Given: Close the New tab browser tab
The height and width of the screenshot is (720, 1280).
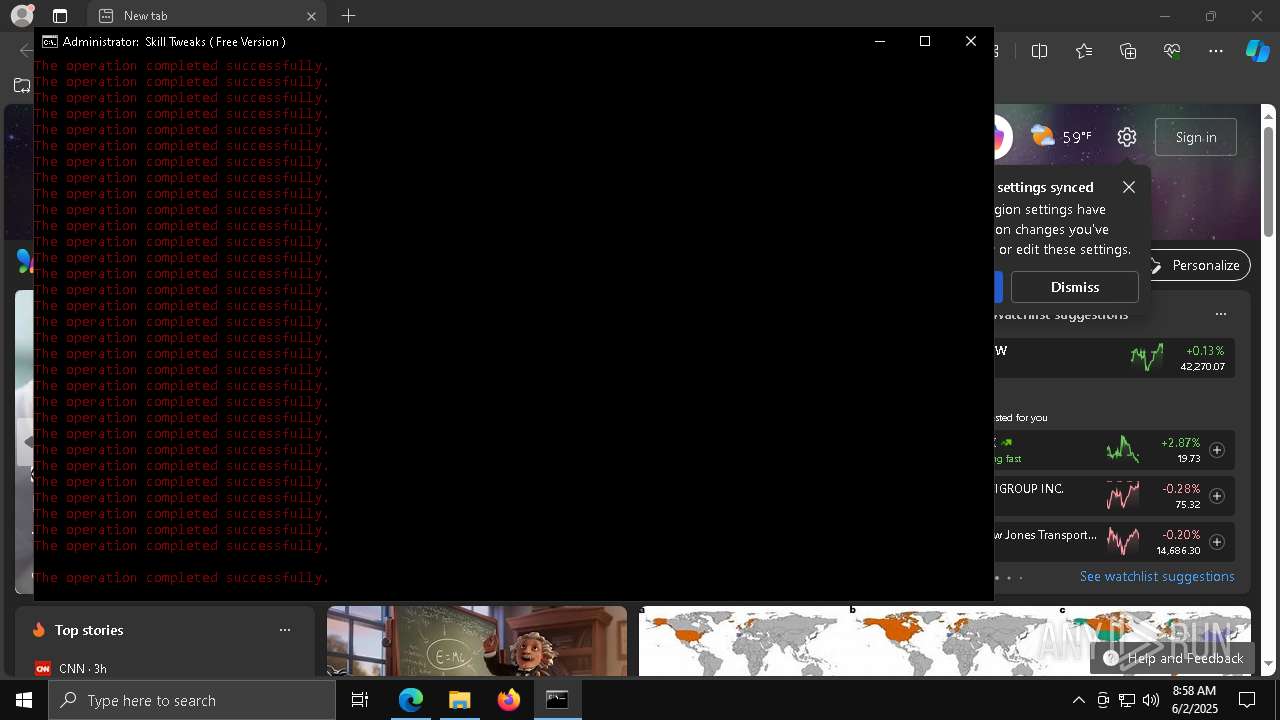Looking at the screenshot, I should click(311, 16).
